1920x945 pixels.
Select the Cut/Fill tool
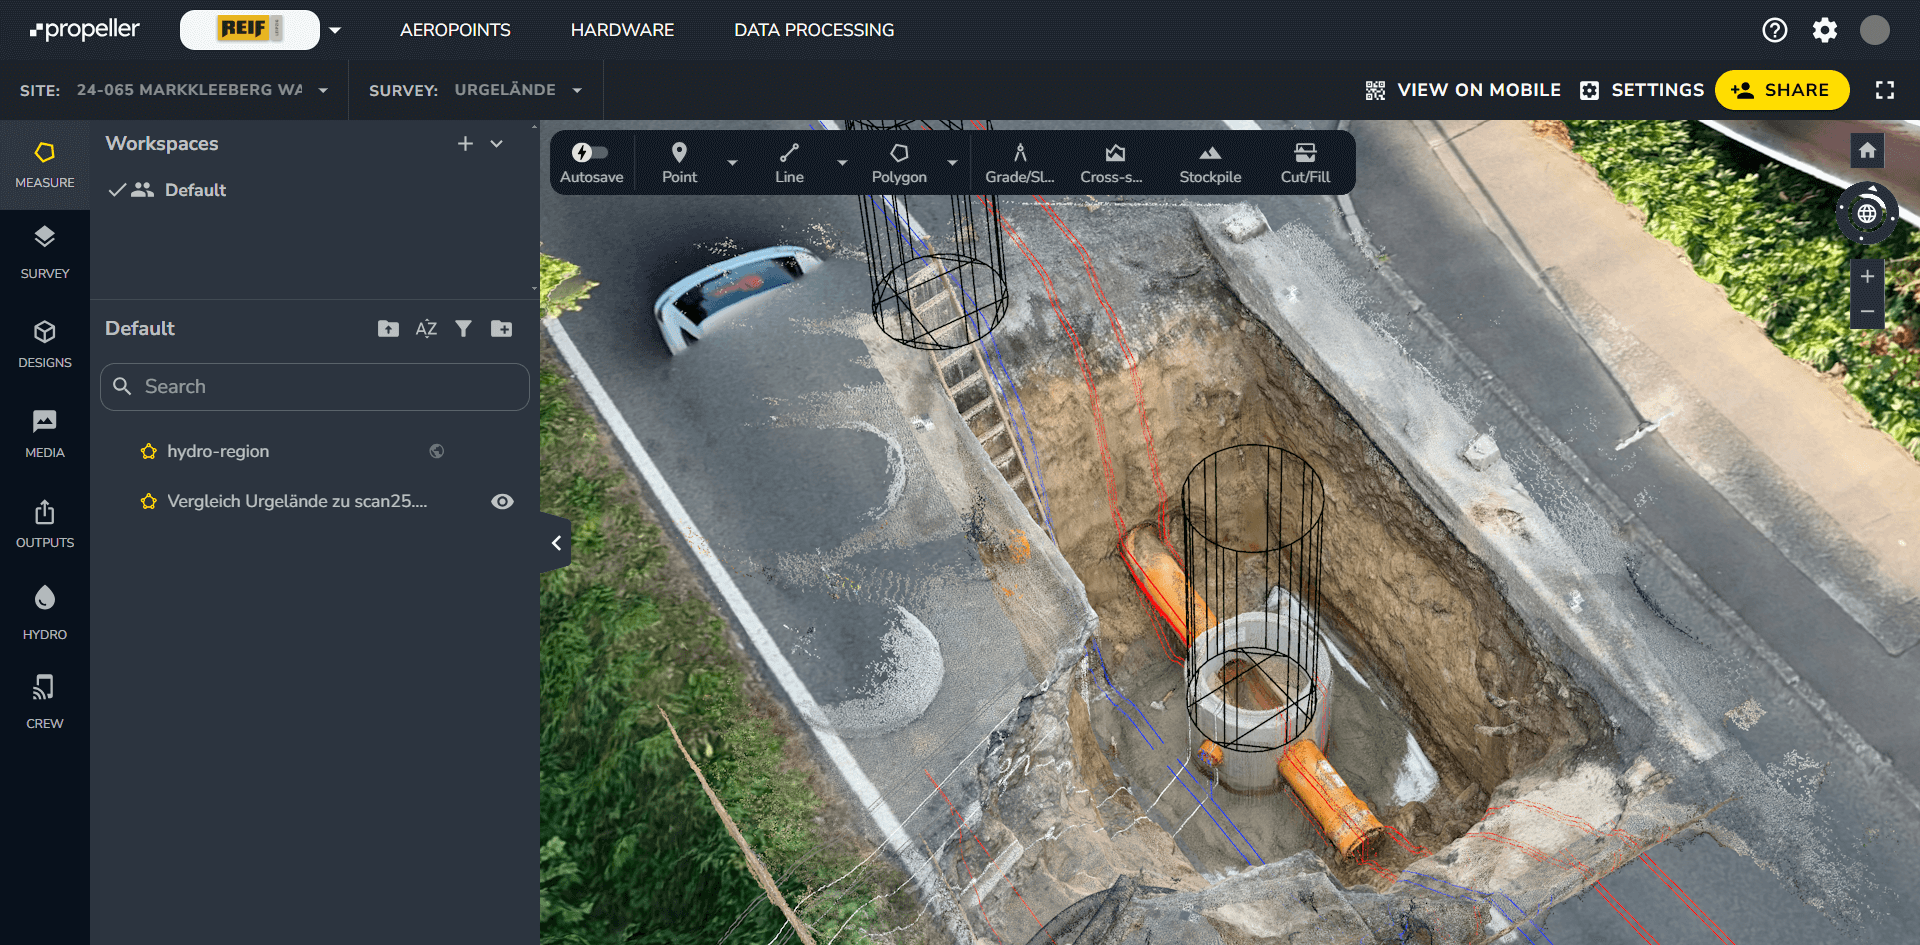1304,163
